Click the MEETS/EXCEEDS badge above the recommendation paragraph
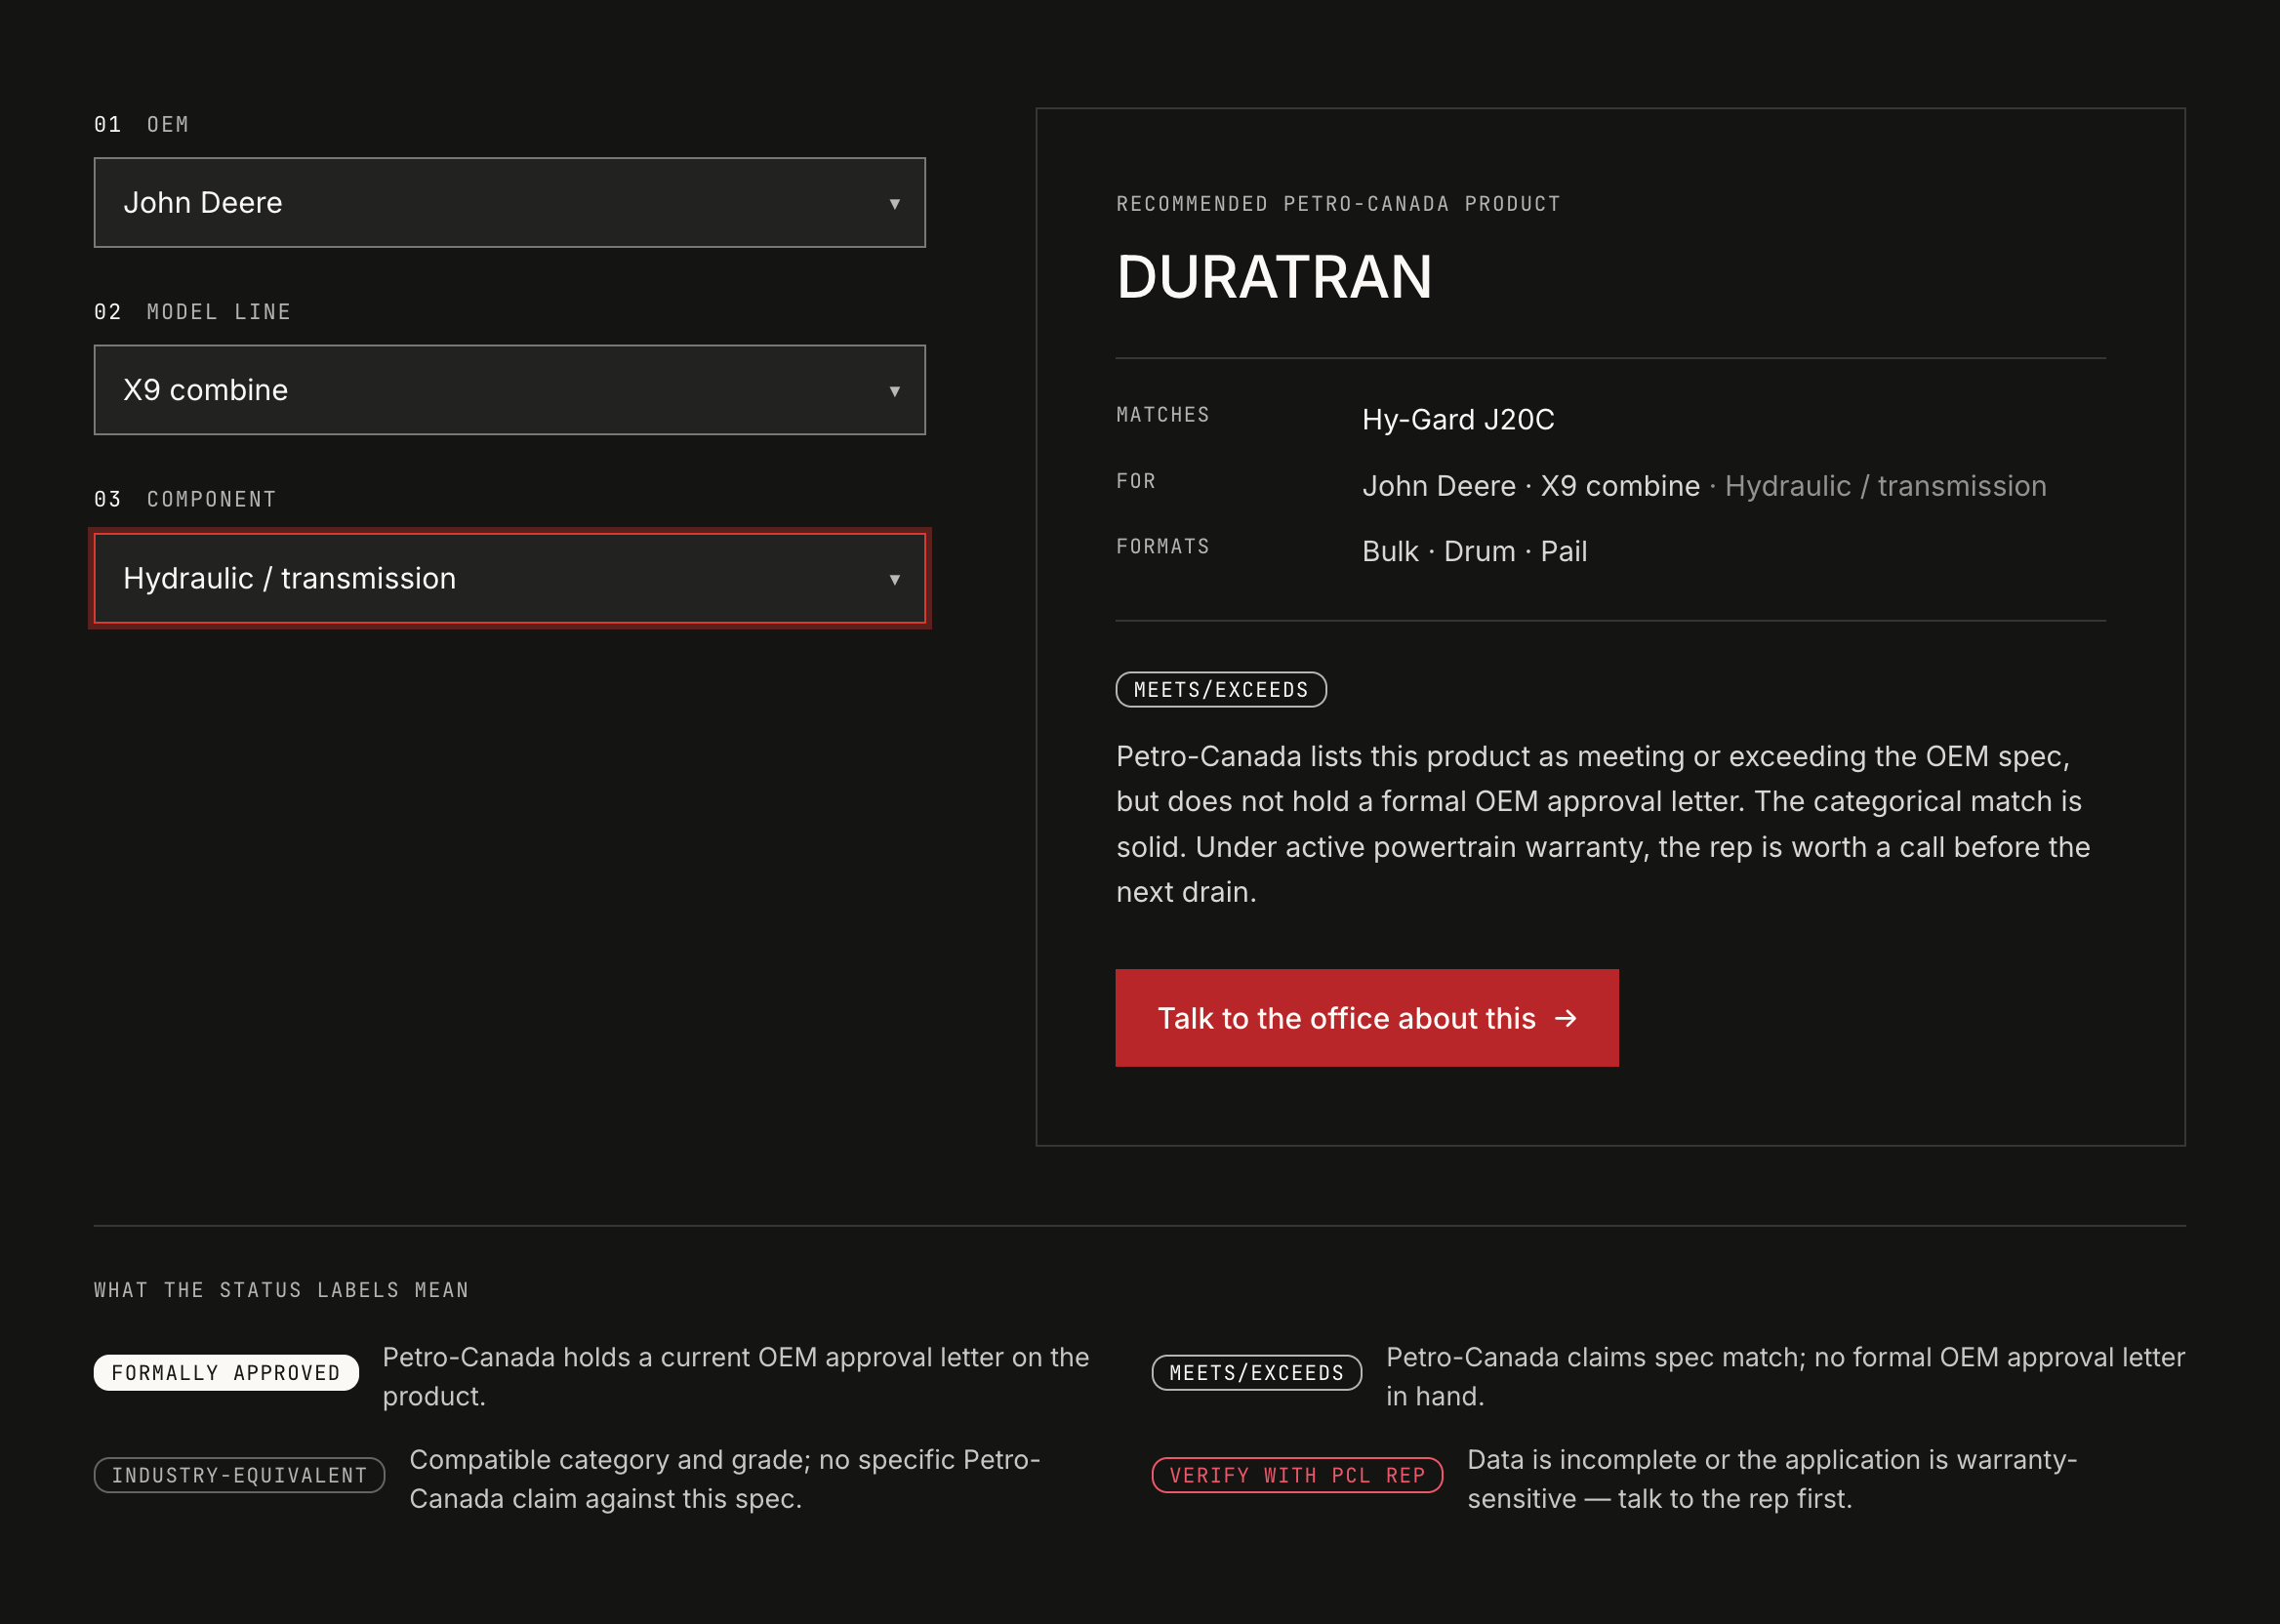This screenshot has height=1624, width=2280. tap(1221, 690)
